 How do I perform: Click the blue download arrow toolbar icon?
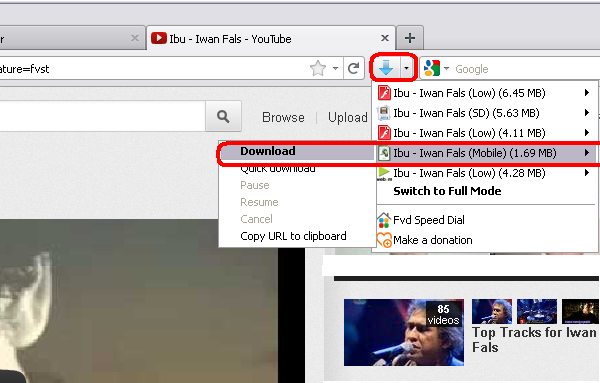pyautogui.click(x=386, y=68)
